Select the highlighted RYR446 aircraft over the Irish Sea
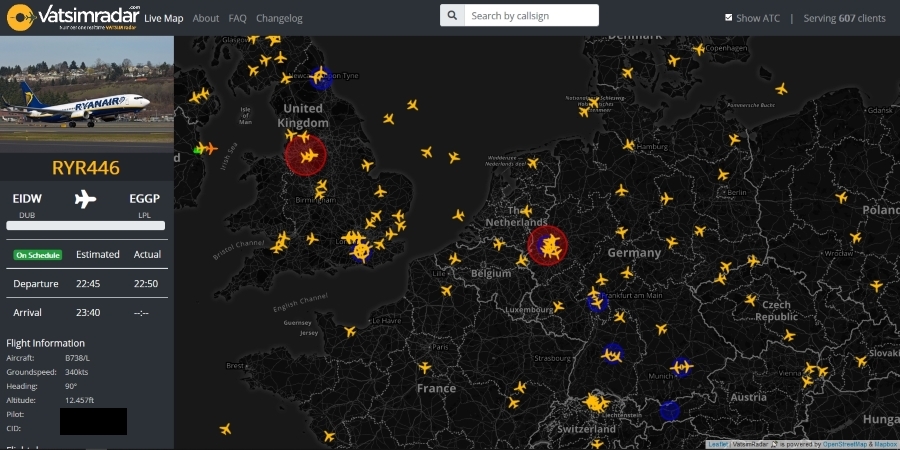Image resolution: width=900 pixels, height=450 pixels. click(208, 149)
